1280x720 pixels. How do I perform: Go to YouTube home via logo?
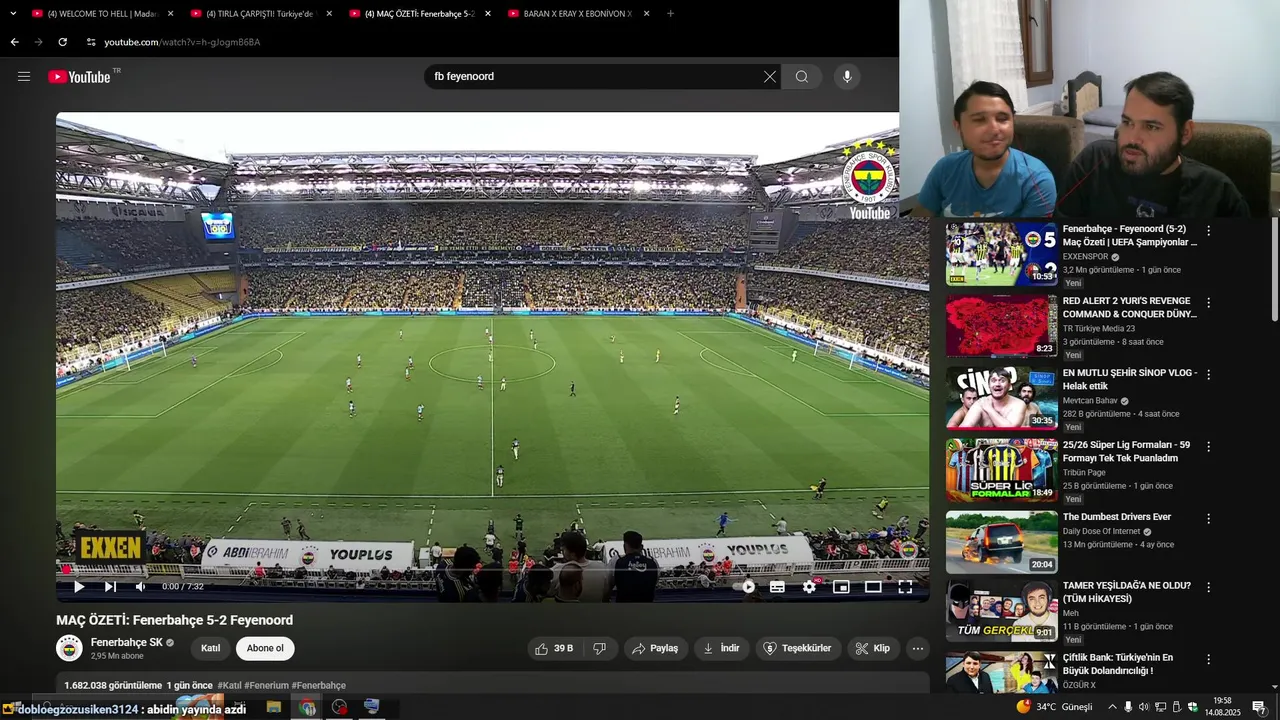[79, 77]
